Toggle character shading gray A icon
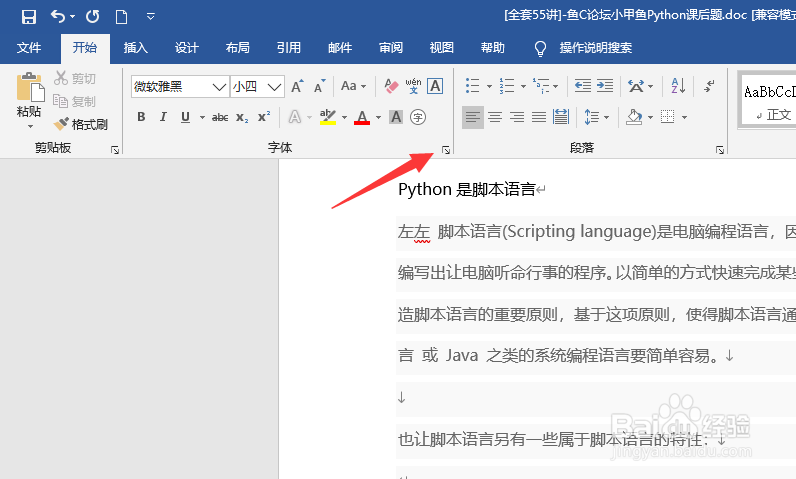The width and height of the screenshot is (796, 479). point(396,117)
